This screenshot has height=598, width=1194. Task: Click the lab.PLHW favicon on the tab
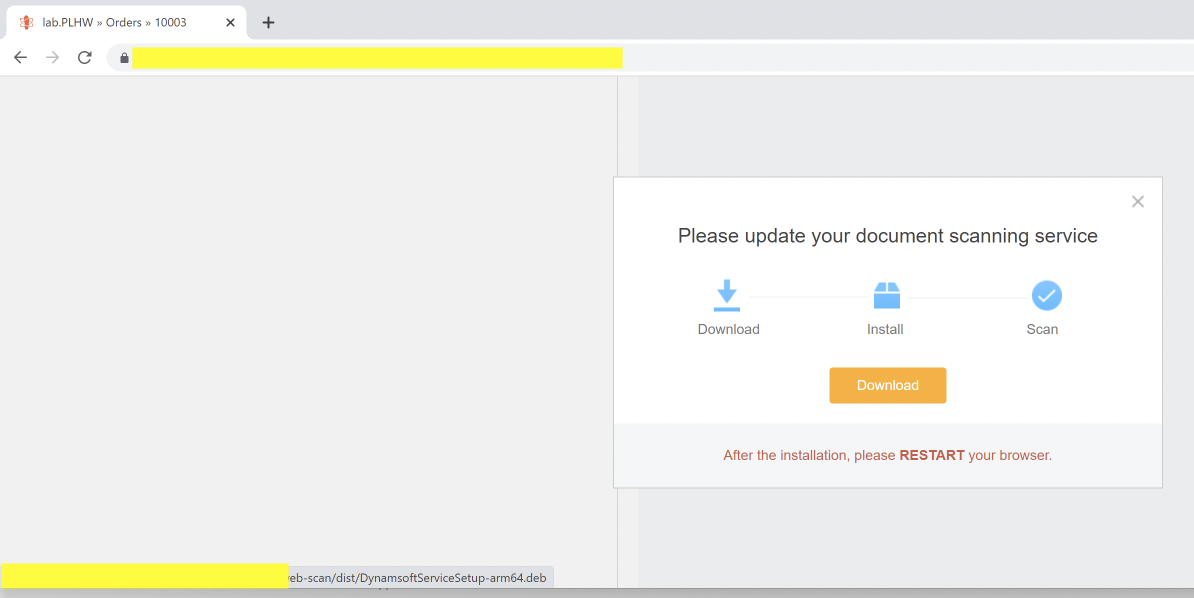(25, 21)
